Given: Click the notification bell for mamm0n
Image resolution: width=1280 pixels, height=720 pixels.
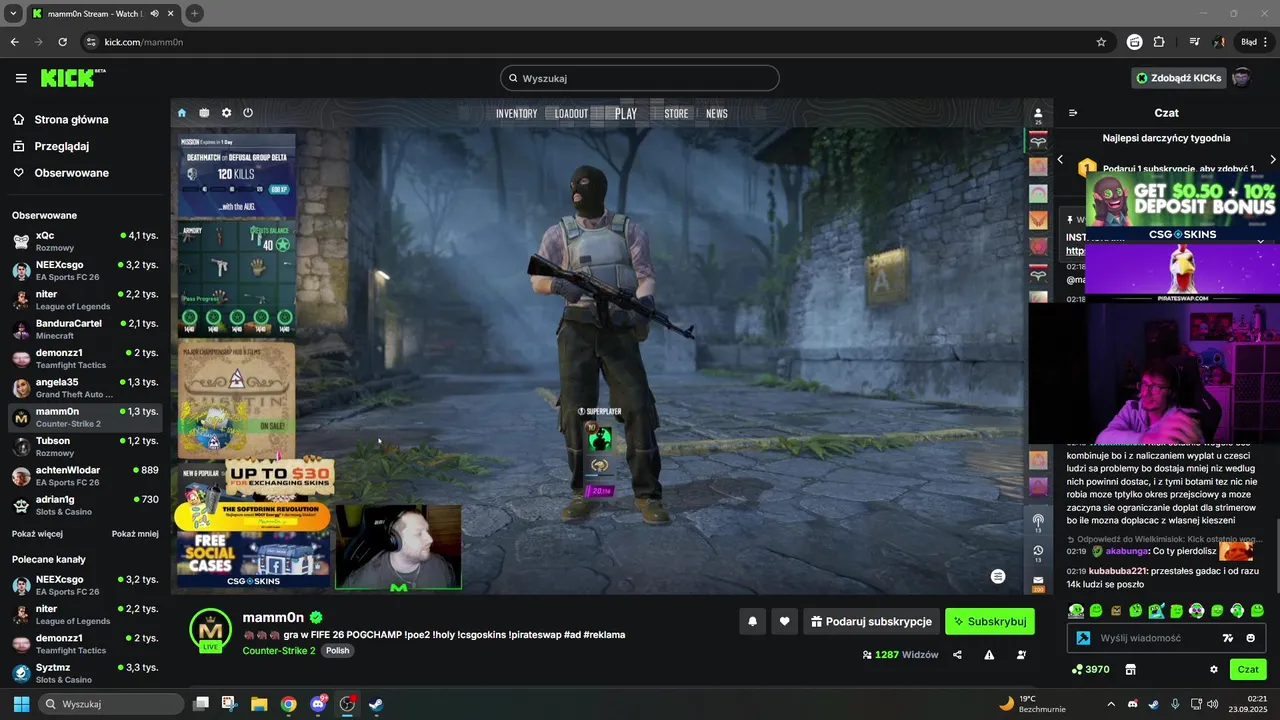Looking at the screenshot, I should coord(753,621).
